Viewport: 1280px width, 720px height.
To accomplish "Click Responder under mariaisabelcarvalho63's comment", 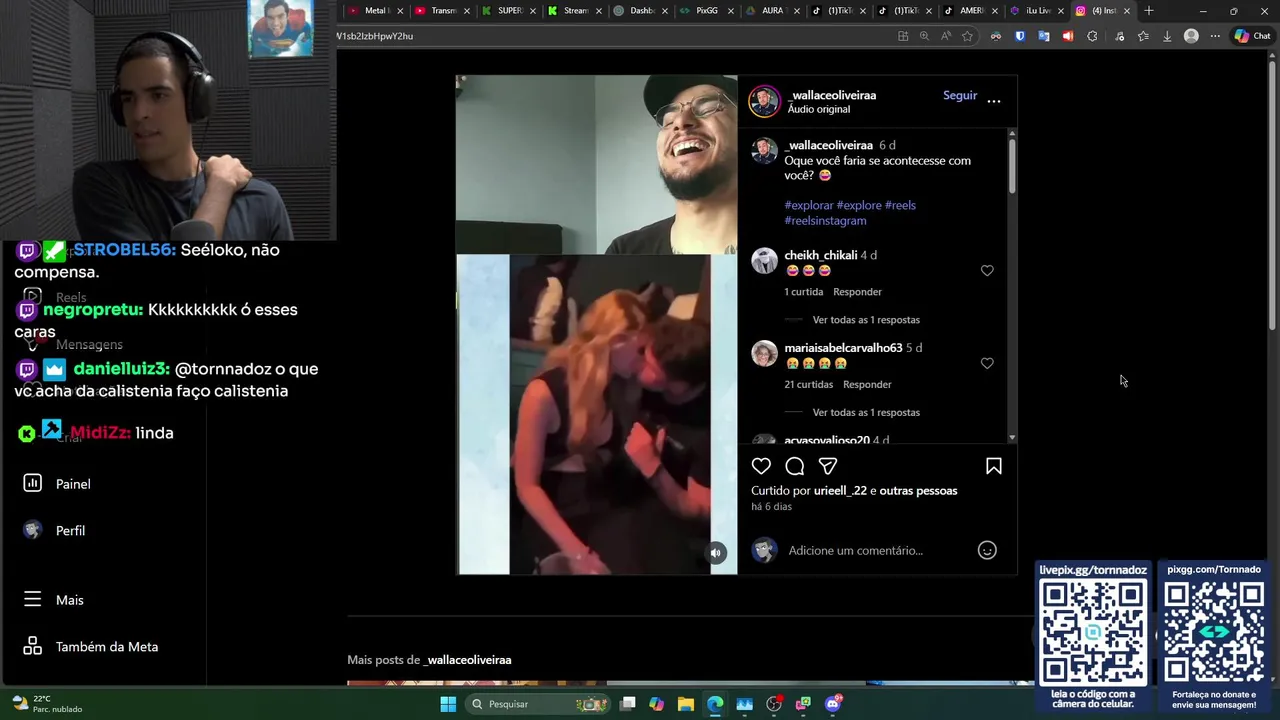I will pos(867,384).
